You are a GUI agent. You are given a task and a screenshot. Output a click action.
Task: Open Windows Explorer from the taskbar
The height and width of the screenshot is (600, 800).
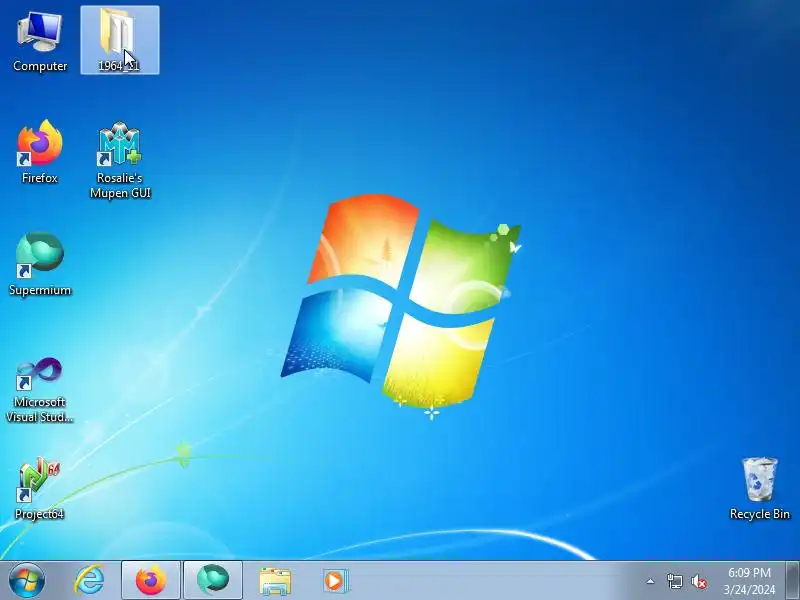(275, 581)
